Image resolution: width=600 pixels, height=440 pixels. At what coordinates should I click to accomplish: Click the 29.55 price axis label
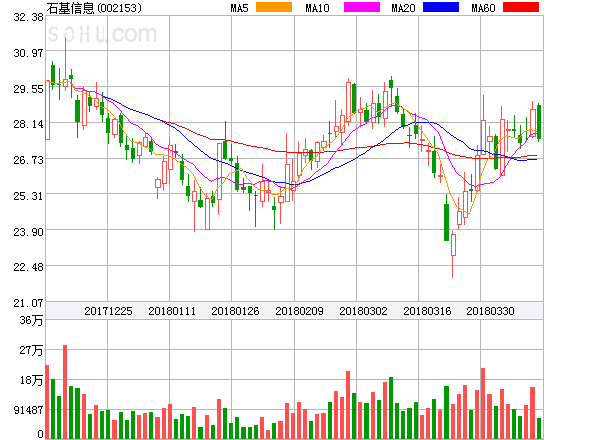[x=28, y=89]
